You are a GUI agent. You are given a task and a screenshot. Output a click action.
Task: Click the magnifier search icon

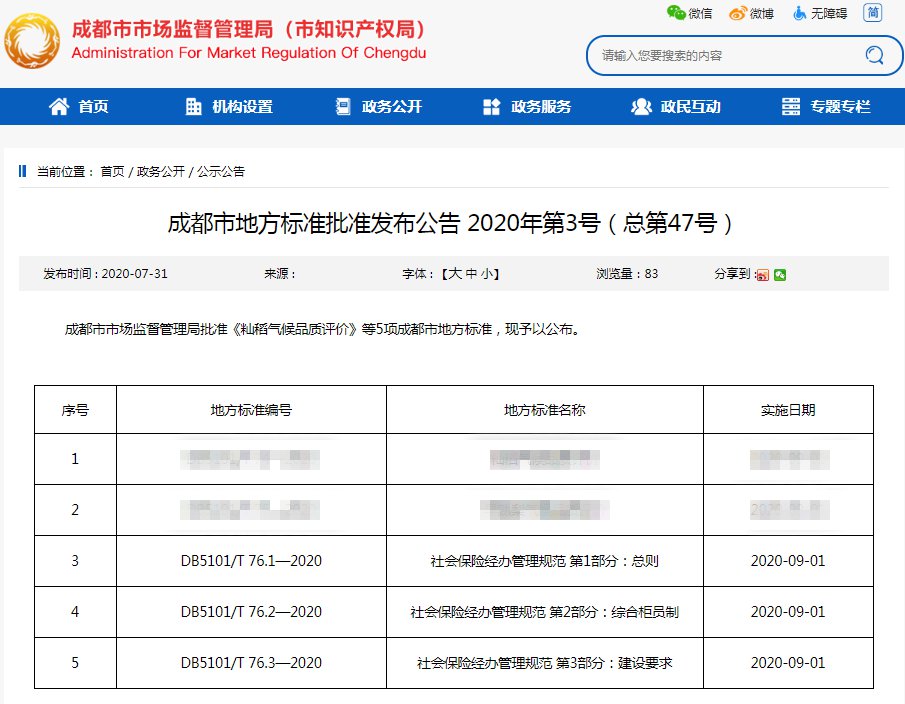click(874, 55)
